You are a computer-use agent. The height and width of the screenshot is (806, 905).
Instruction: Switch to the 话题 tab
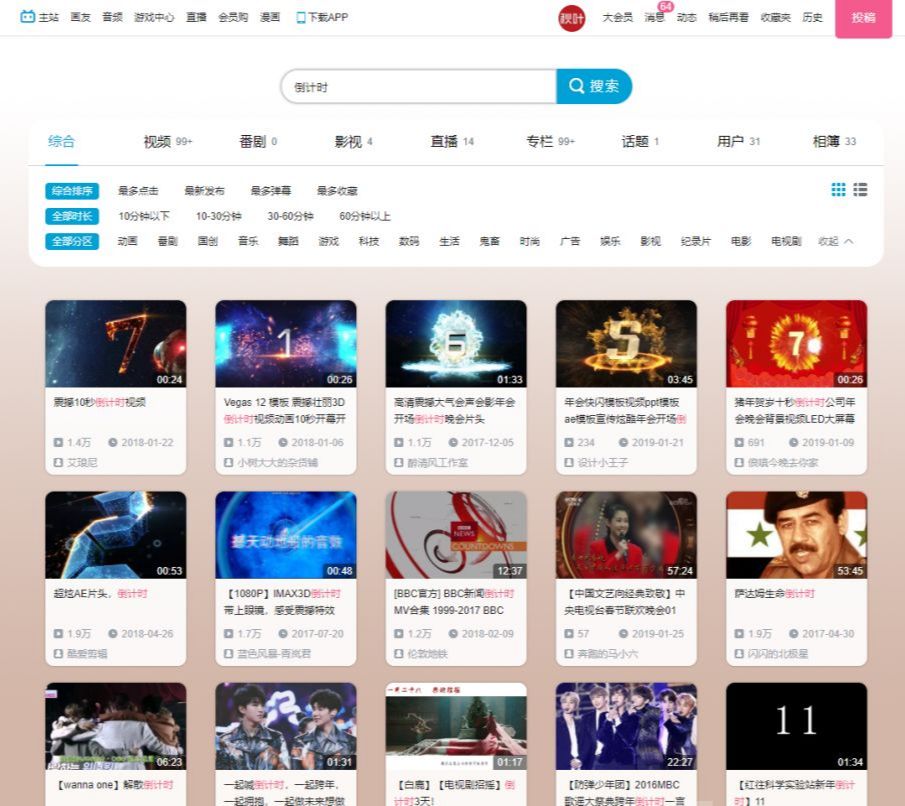pyautogui.click(x=640, y=141)
